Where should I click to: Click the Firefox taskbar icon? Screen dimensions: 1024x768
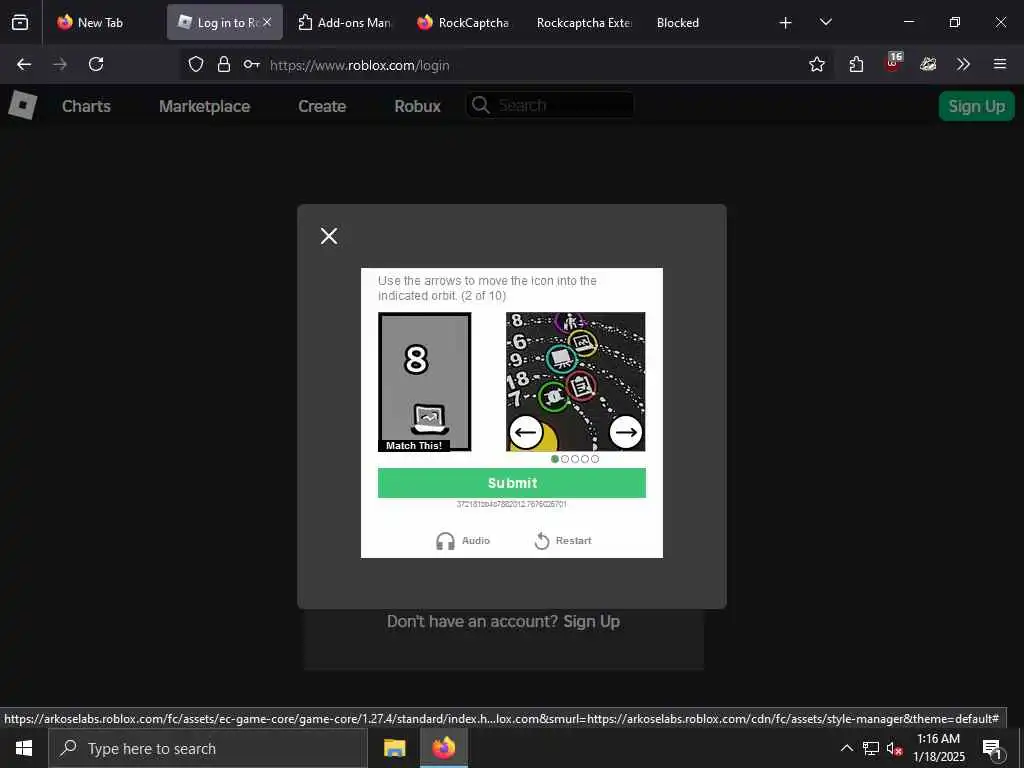(443, 748)
